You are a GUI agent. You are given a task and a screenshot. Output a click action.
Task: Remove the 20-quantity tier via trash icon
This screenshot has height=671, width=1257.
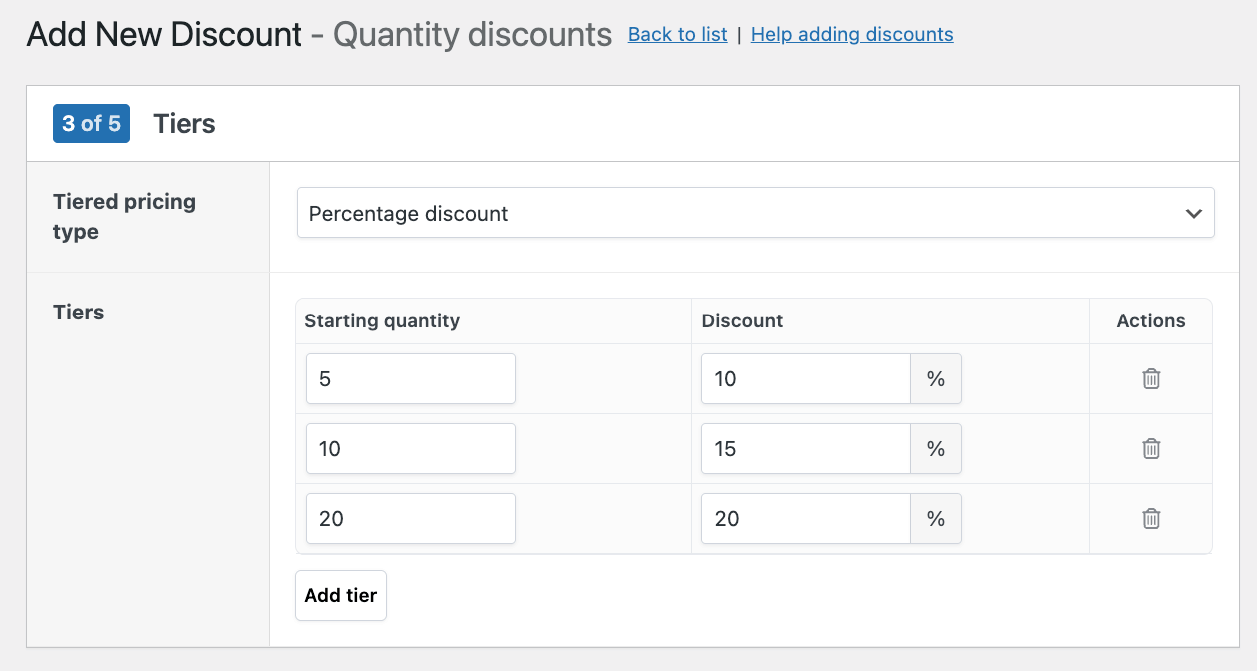1150,518
